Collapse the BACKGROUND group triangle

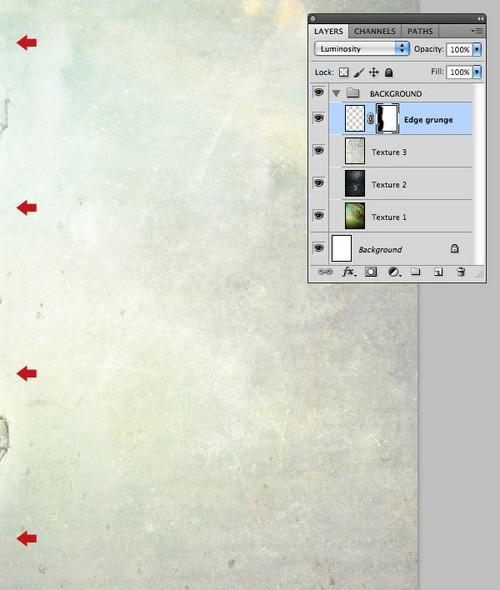coord(336,93)
